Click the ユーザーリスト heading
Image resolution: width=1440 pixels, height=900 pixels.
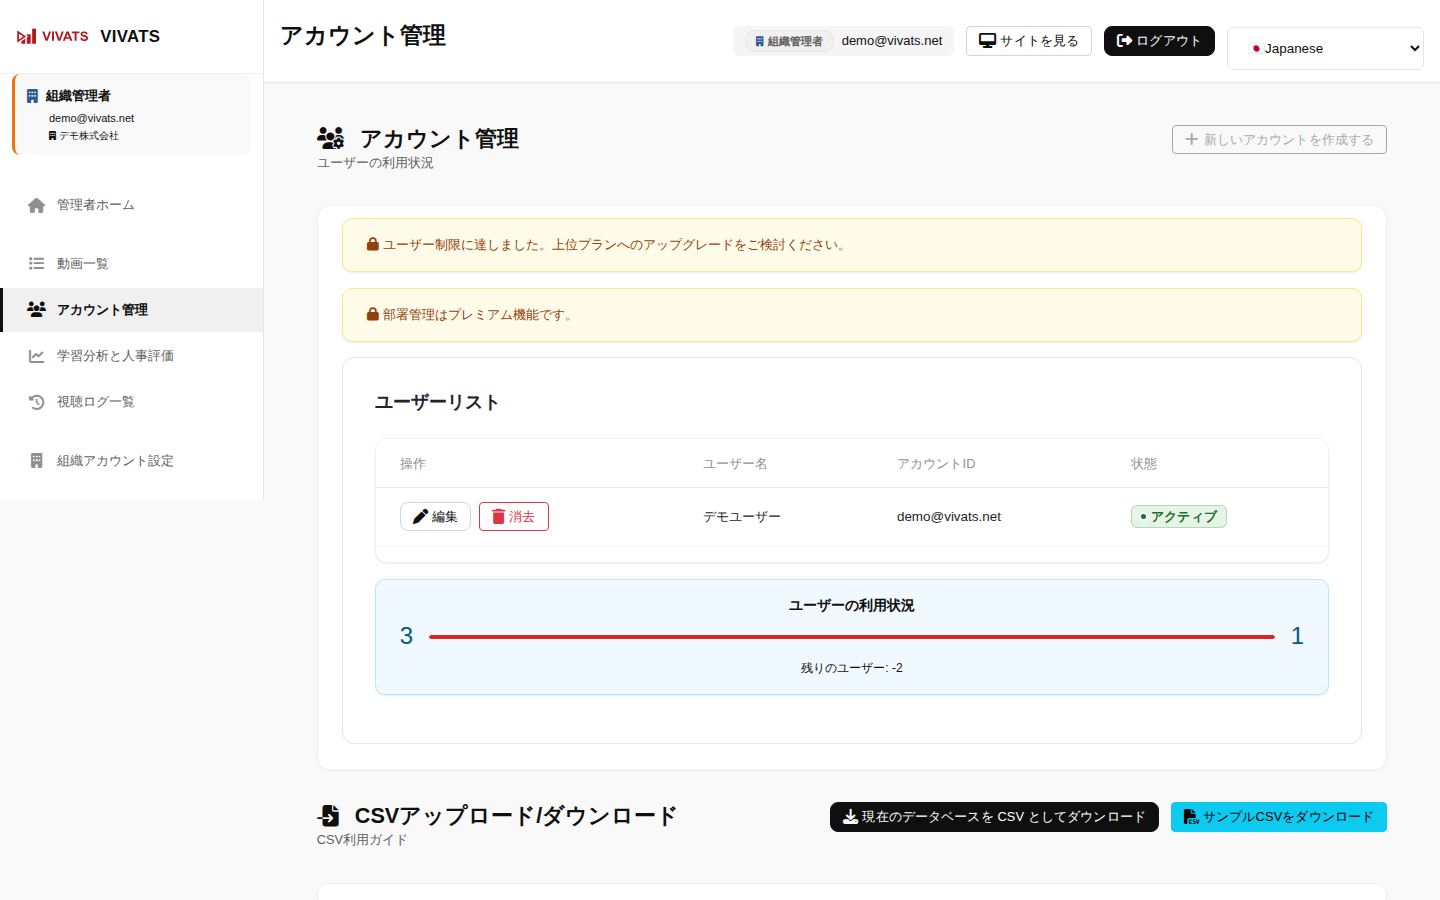point(437,402)
